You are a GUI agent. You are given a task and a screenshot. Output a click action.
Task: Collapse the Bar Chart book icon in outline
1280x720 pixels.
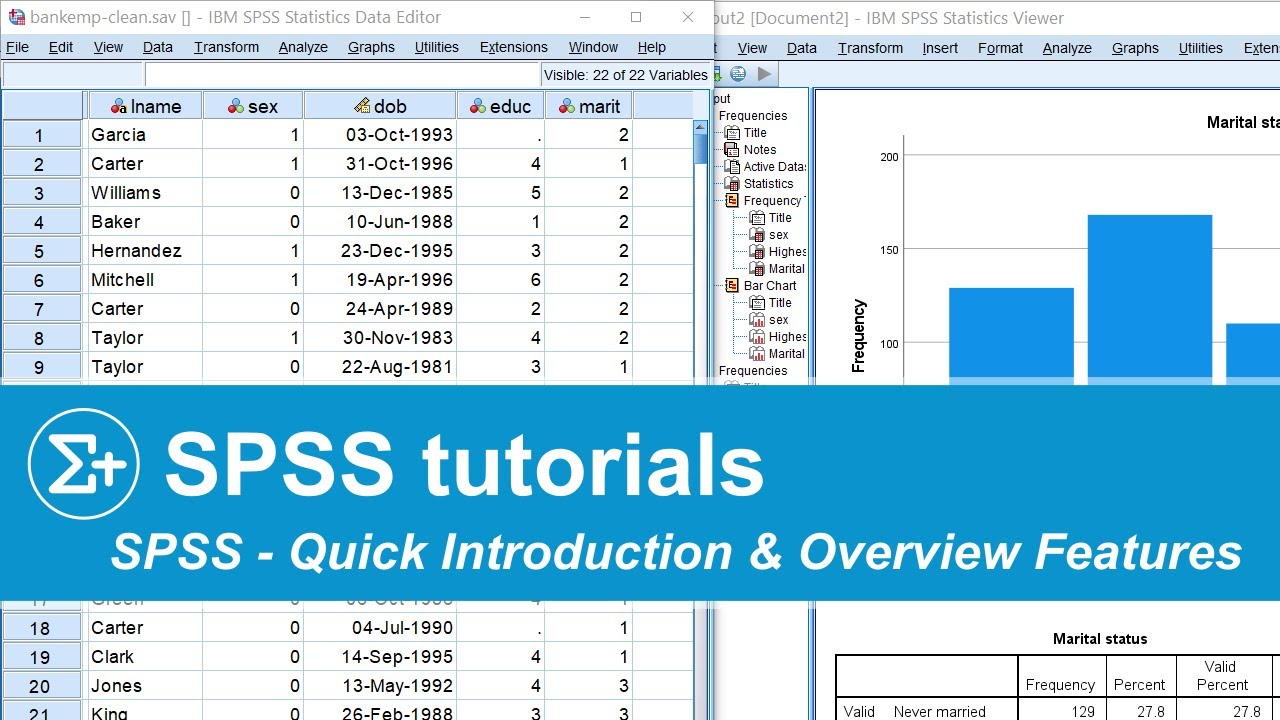(732, 286)
